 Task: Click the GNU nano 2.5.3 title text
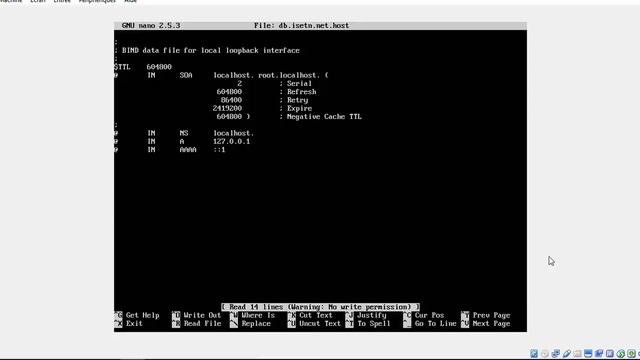151,25
